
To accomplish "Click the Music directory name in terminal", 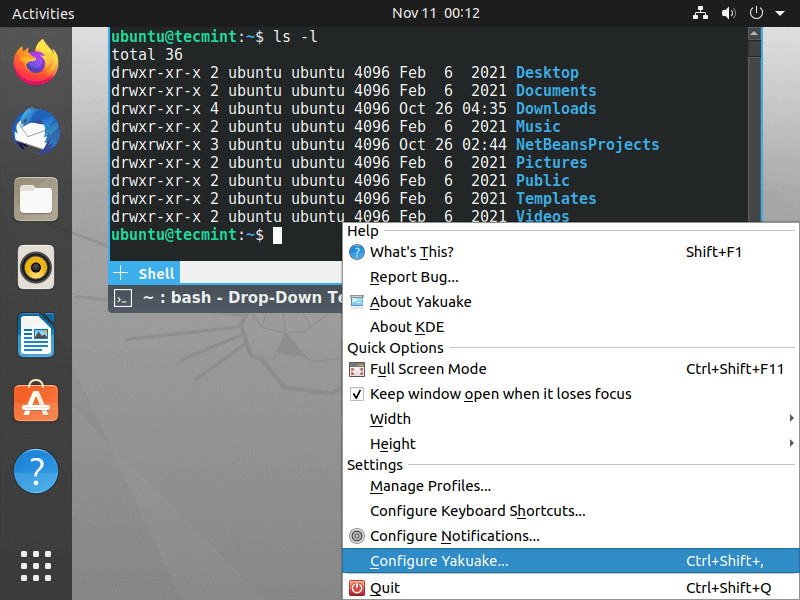I will click(x=538, y=127).
